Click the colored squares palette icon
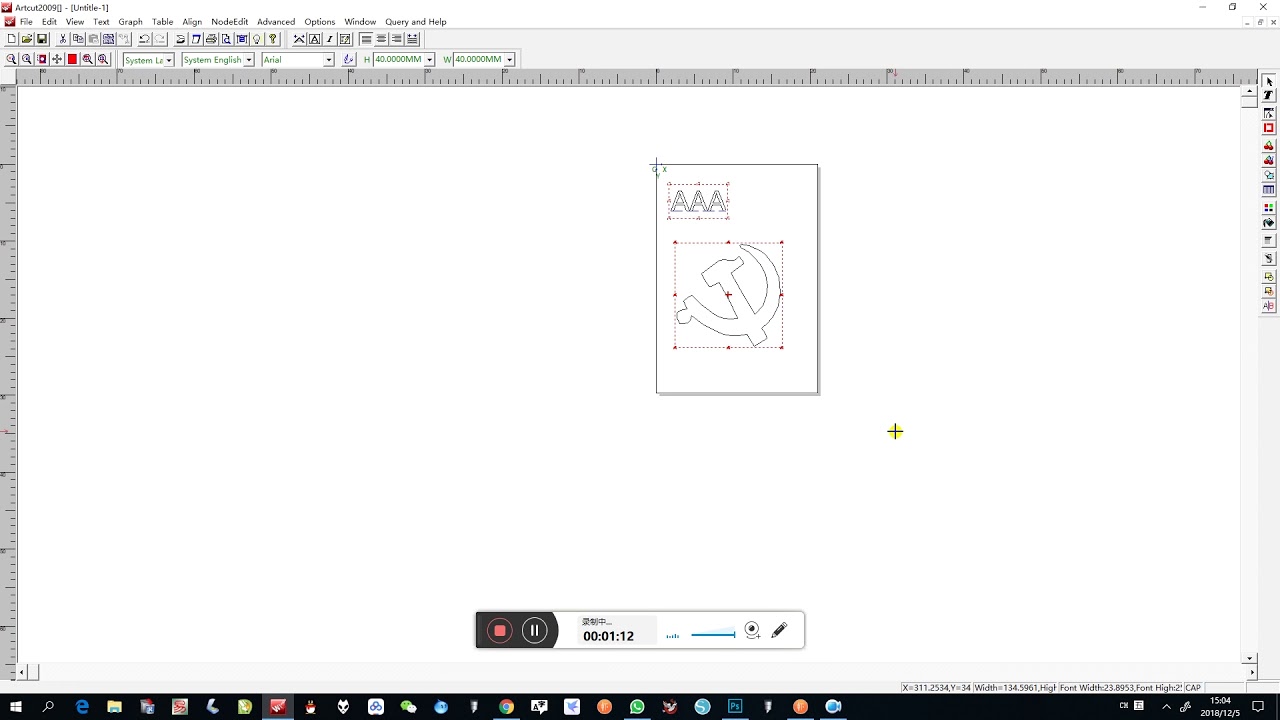 (x=1269, y=207)
